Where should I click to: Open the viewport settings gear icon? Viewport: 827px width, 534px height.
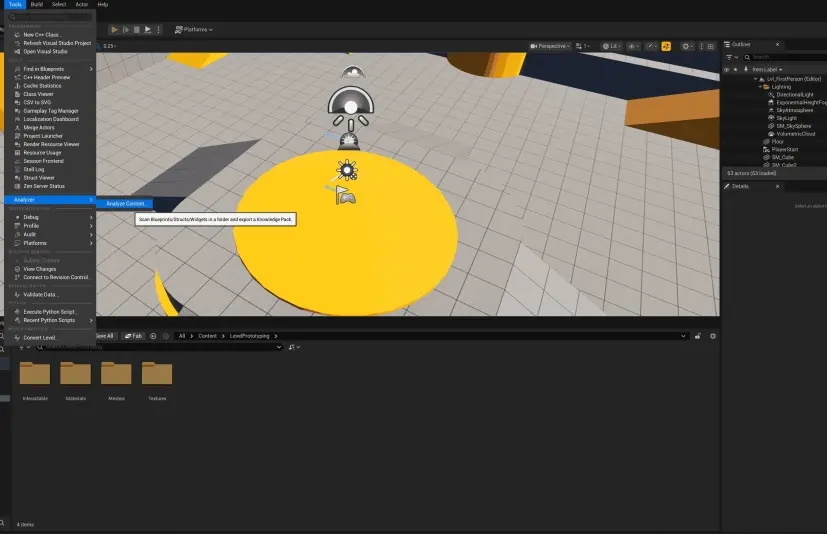(x=686, y=46)
